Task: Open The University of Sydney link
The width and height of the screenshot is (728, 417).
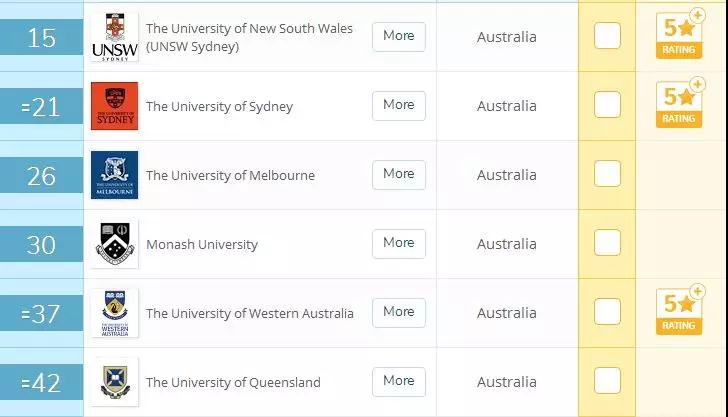Action: (219, 106)
